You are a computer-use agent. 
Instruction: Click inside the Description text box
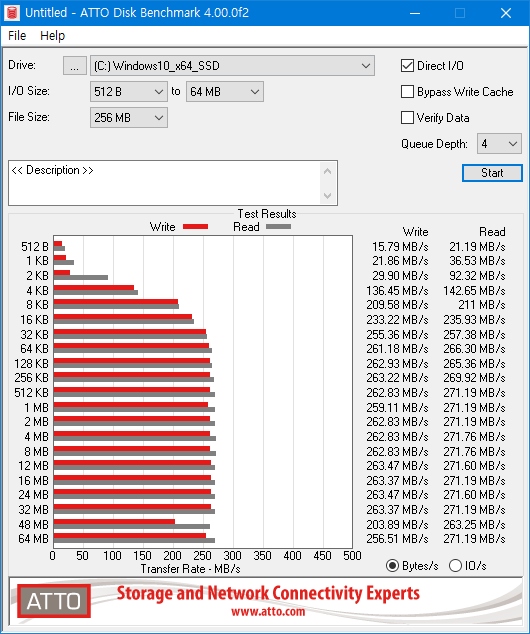click(x=164, y=183)
